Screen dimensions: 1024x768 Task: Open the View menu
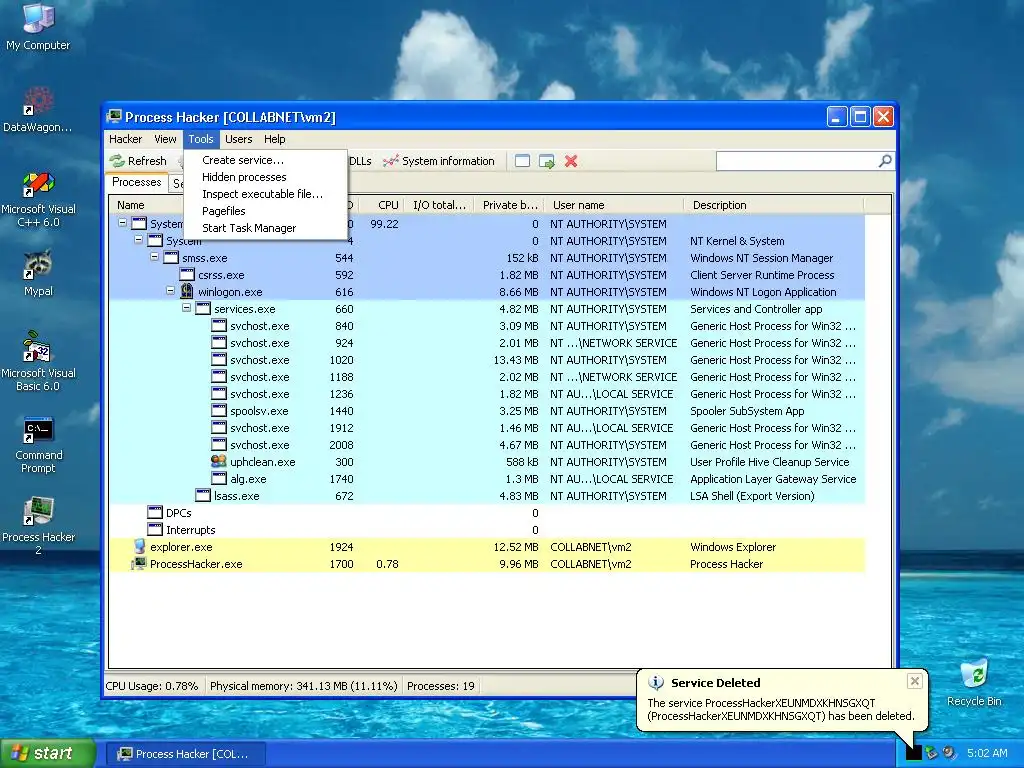(165, 139)
